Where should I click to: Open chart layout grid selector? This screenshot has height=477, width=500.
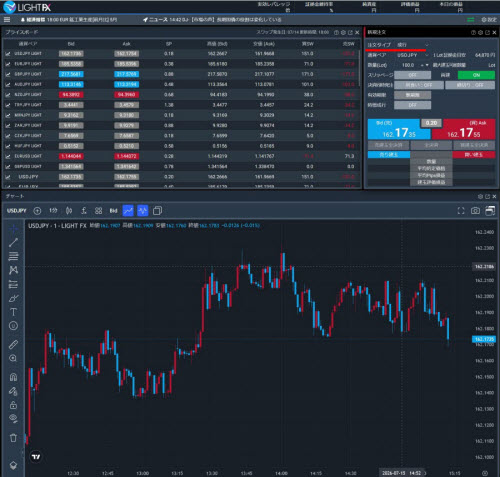tap(98, 211)
